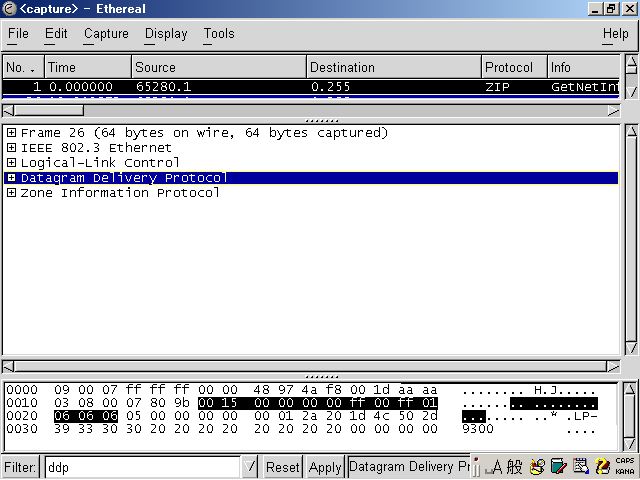The width and height of the screenshot is (640, 480).
Task: Click protocol tree horizontal scroll left arrow
Action: pos(8,367)
